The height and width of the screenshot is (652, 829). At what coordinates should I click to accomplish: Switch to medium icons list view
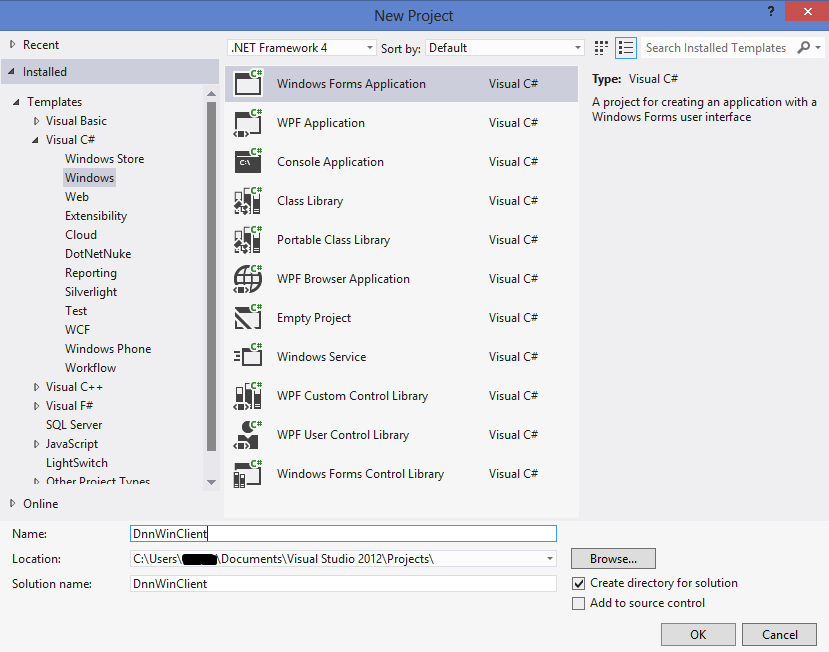[626, 48]
